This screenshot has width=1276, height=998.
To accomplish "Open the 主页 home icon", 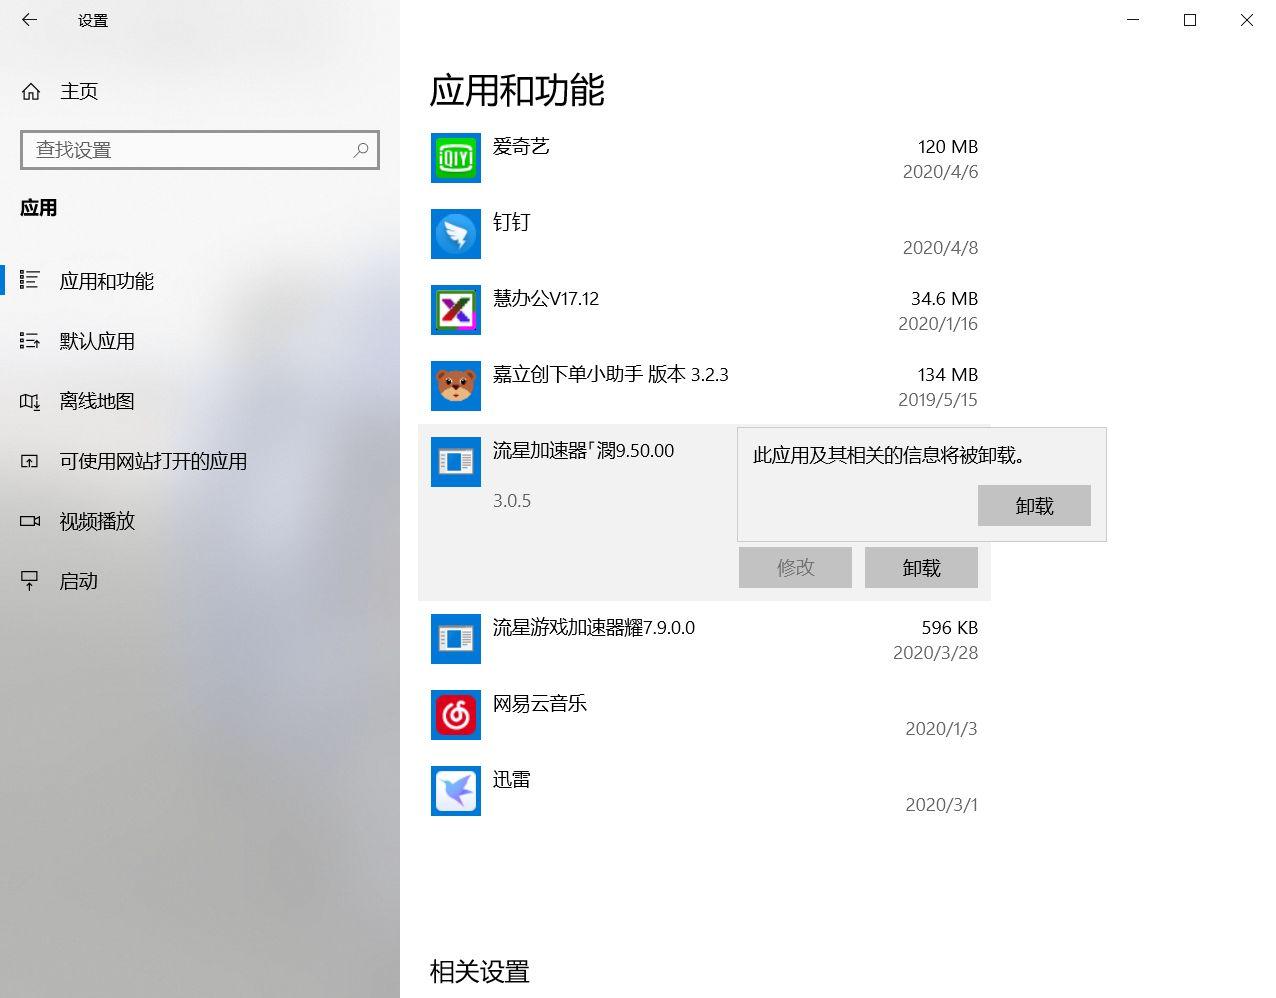I will (x=31, y=92).
